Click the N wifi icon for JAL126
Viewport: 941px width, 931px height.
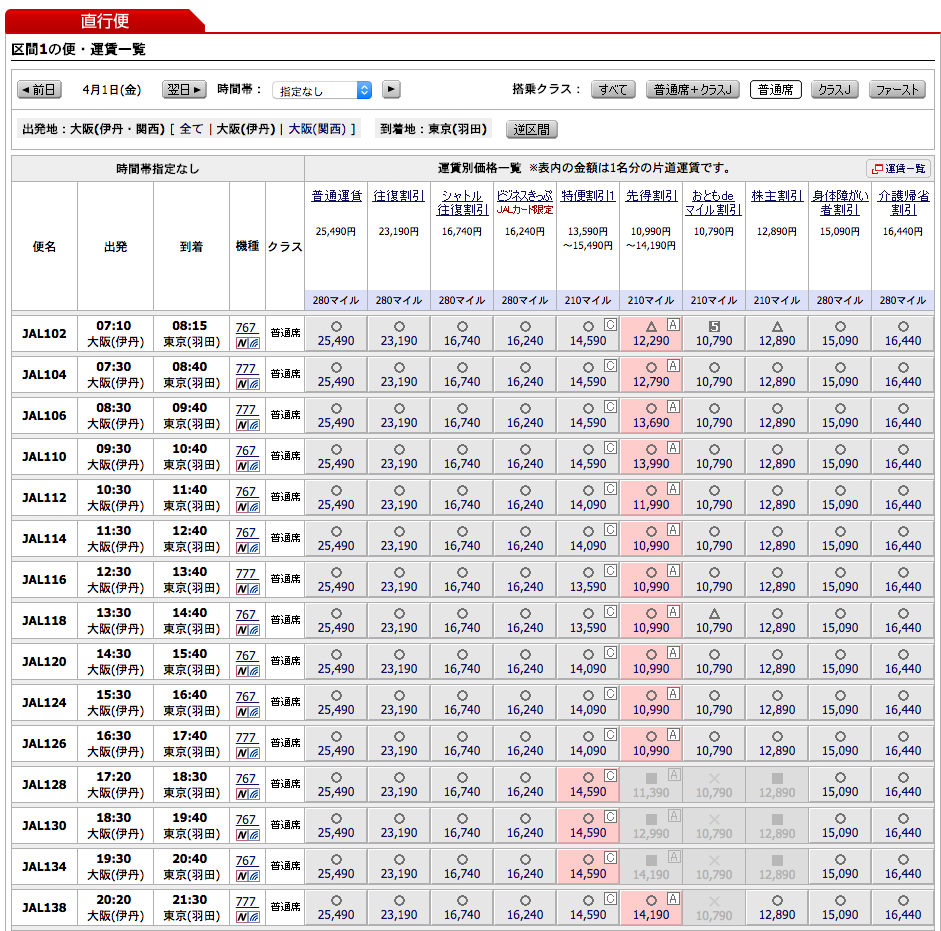pos(247,753)
